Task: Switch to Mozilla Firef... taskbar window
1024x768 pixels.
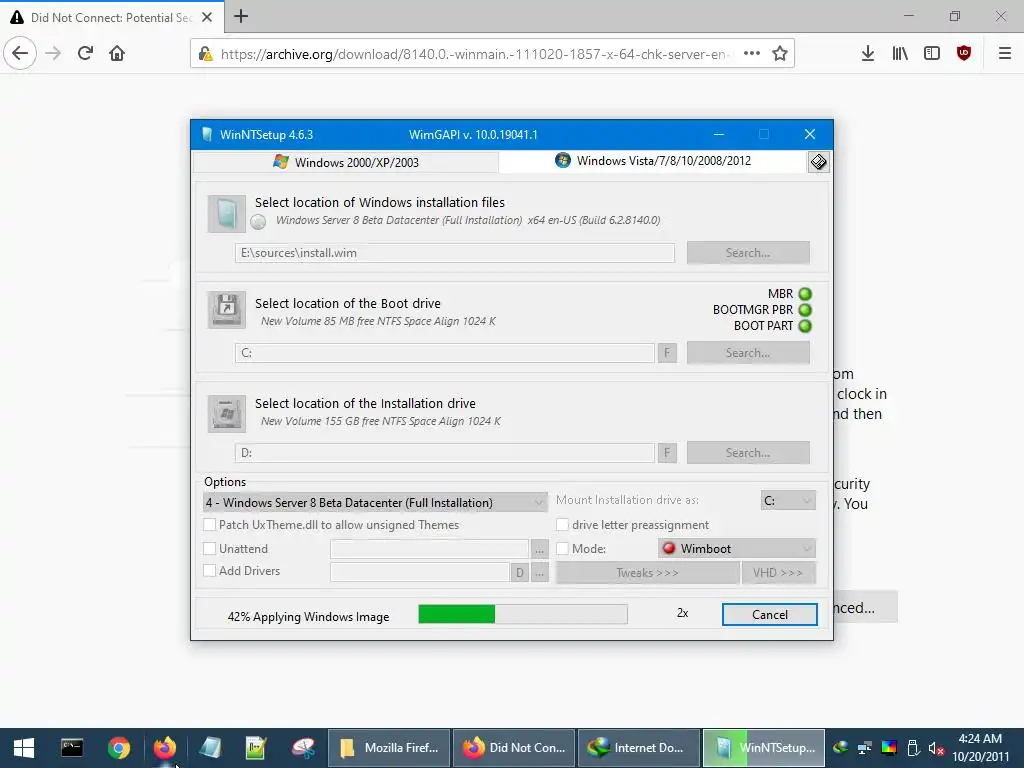Action: pos(389,748)
